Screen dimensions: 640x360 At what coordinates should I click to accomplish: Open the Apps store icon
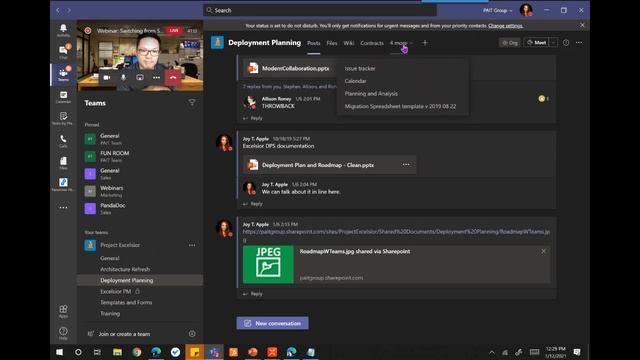point(63,311)
